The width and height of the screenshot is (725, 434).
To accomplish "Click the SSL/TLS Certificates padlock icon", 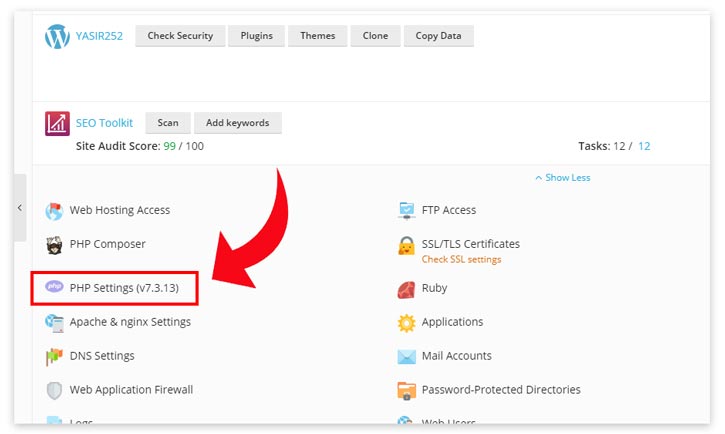I will 406,245.
